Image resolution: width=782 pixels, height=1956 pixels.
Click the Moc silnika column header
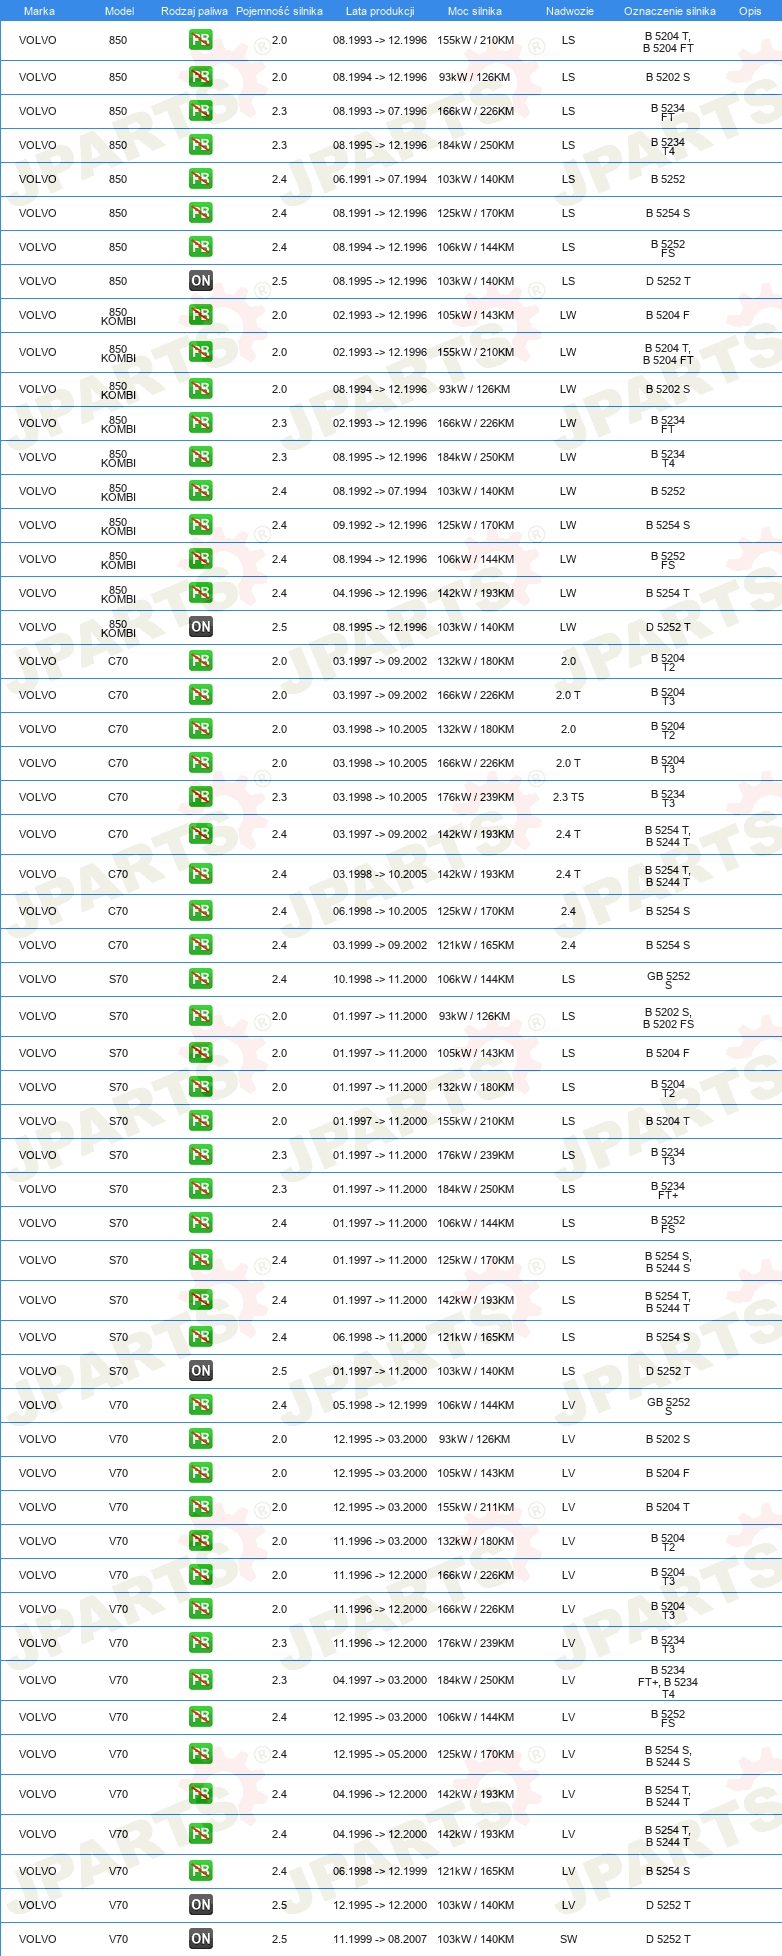475,11
